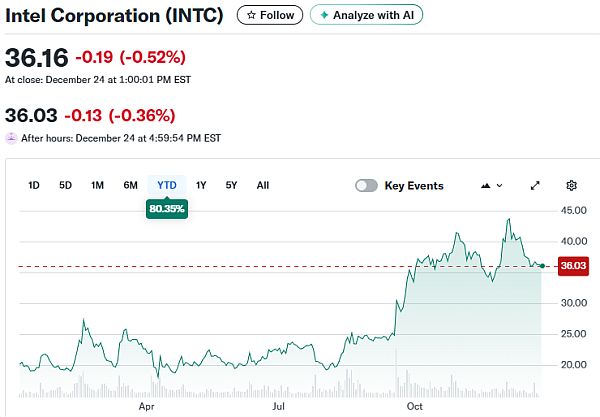This screenshot has width=600, height=417.
Task: Click the green 80.35% YTD return badge
Action: (166, 209)
